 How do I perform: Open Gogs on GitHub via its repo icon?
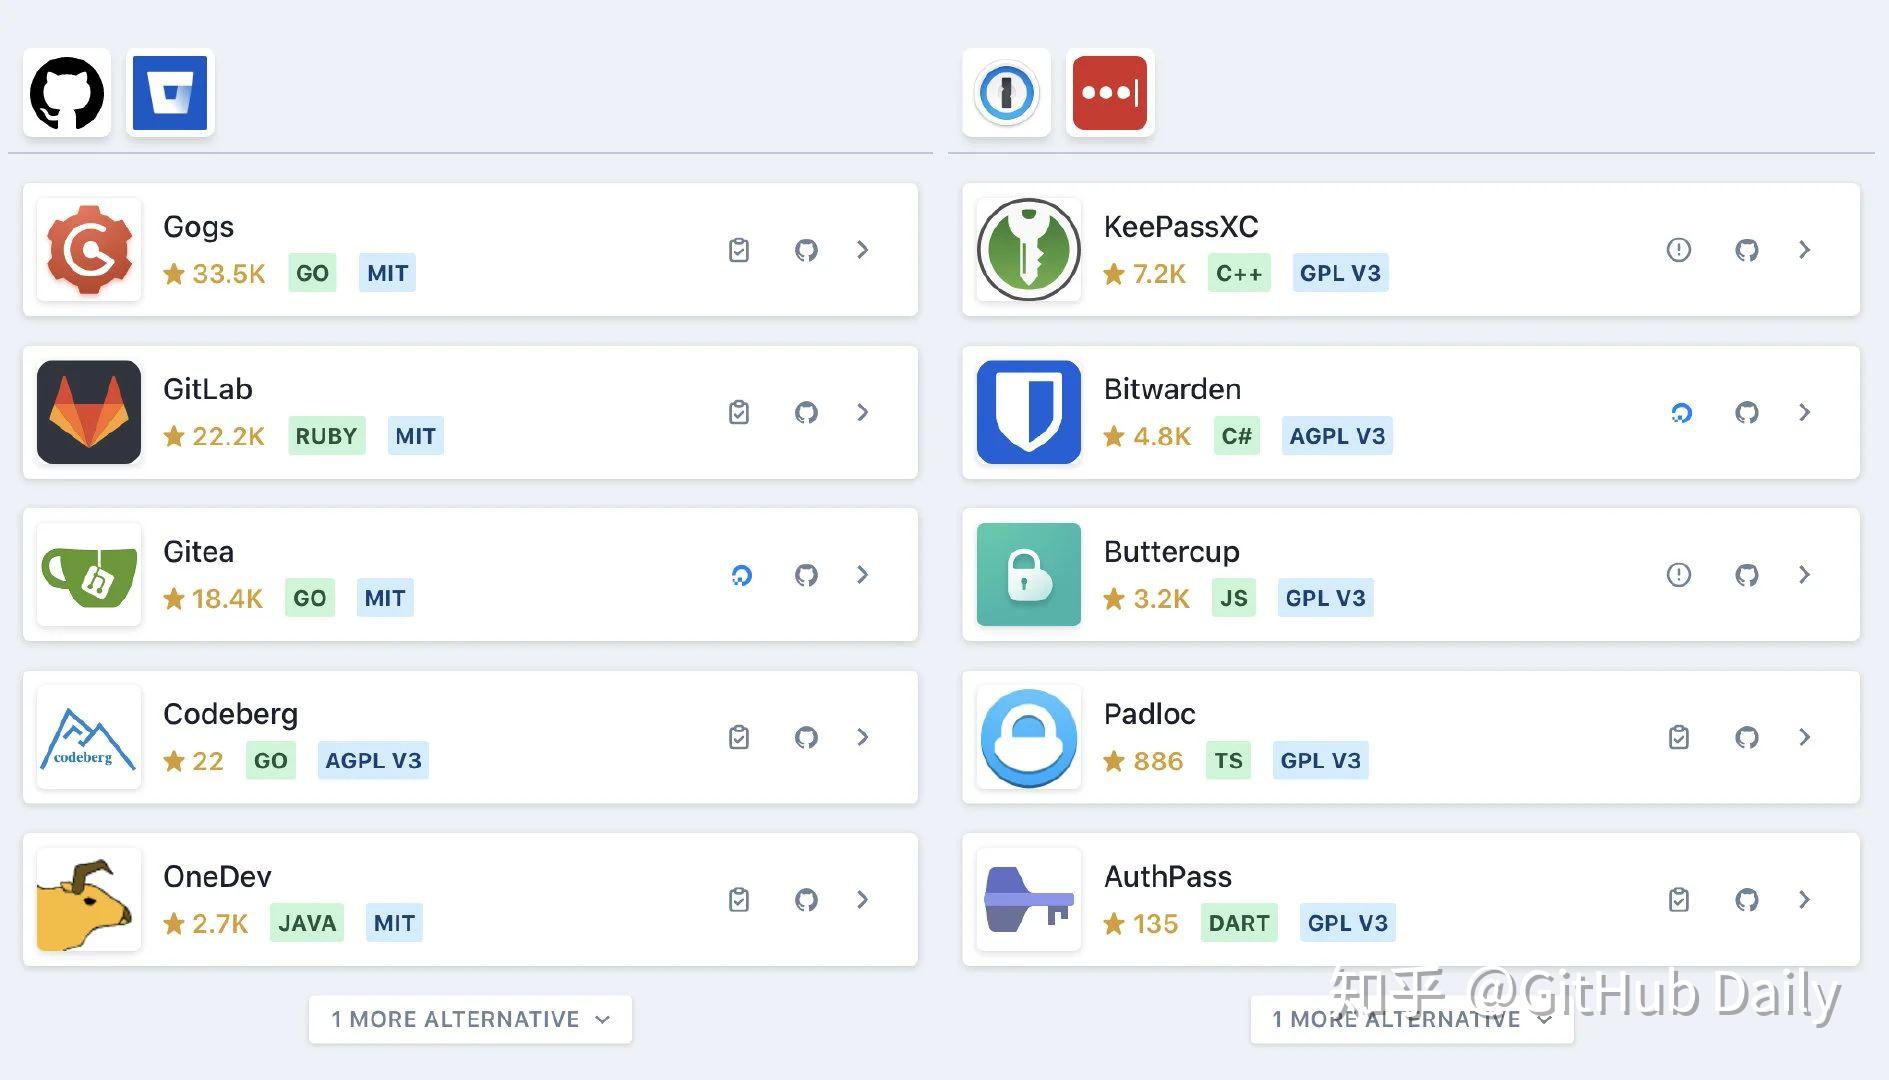pyautogui.click(x=806, y=250)
